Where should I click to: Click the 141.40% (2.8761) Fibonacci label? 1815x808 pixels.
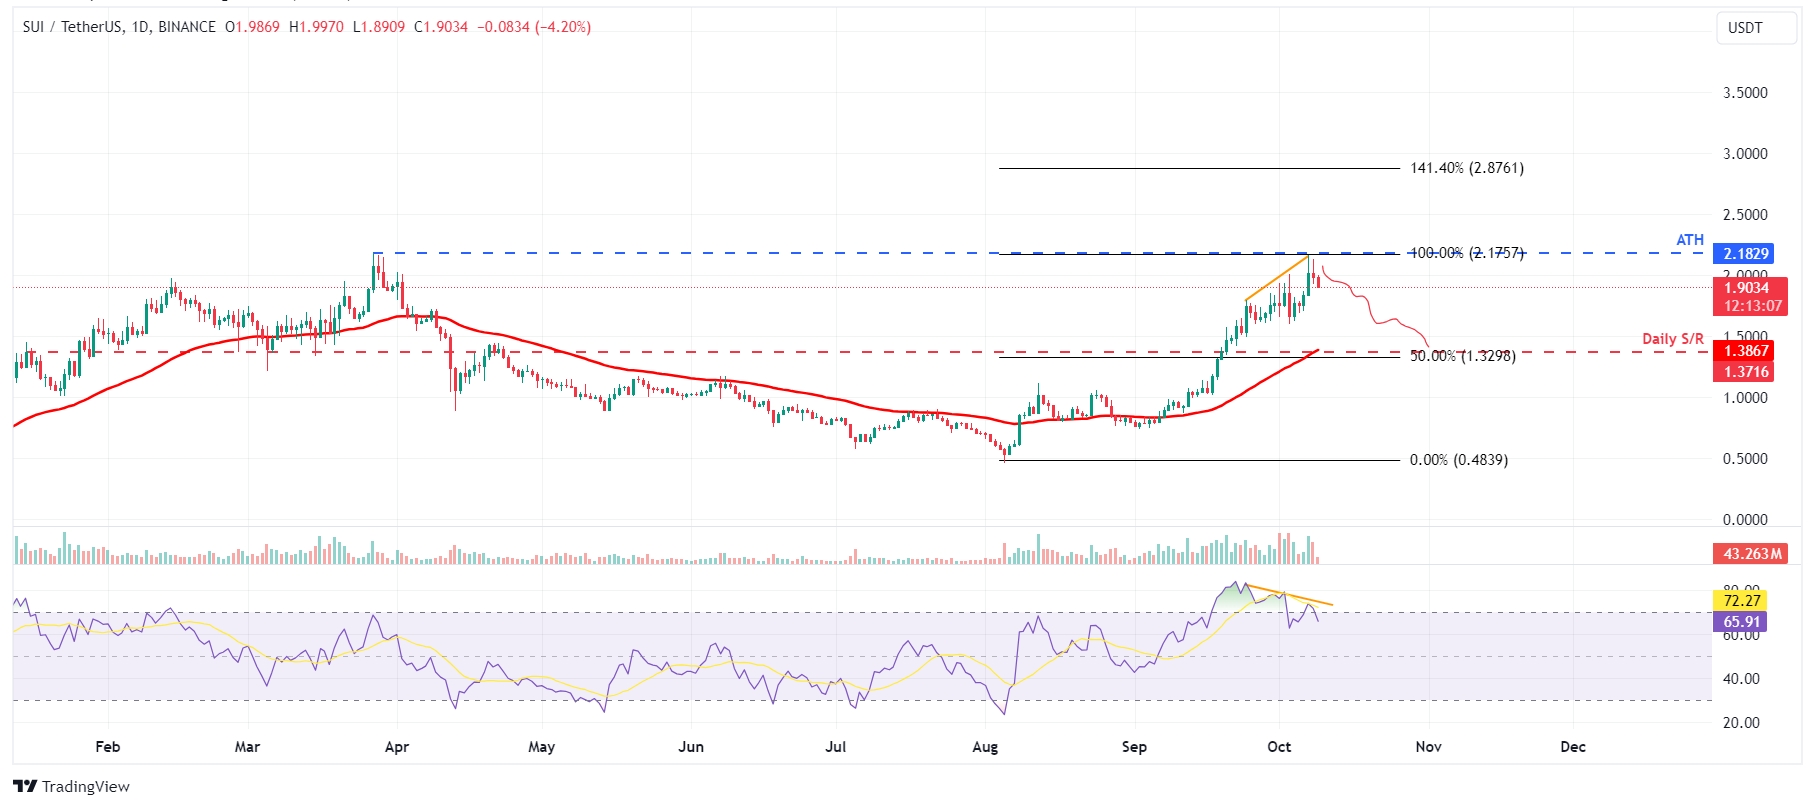[x=1467, y=168]
